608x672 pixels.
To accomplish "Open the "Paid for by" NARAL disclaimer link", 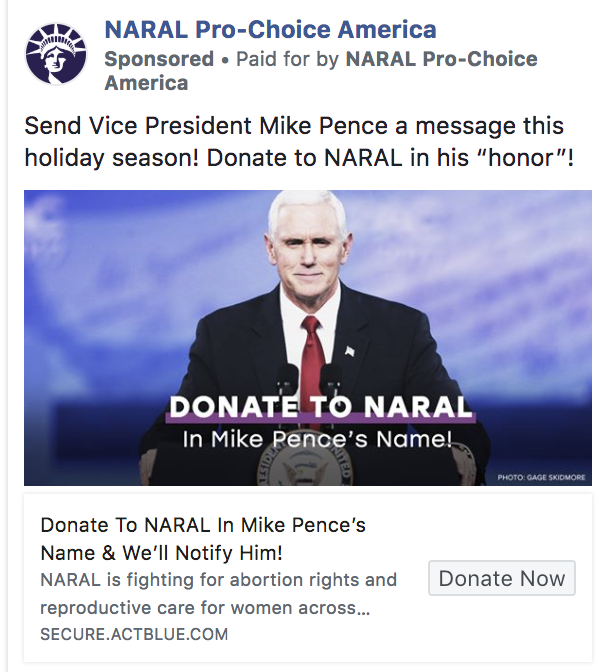I will pyautogui.click(x=321, y=71).
